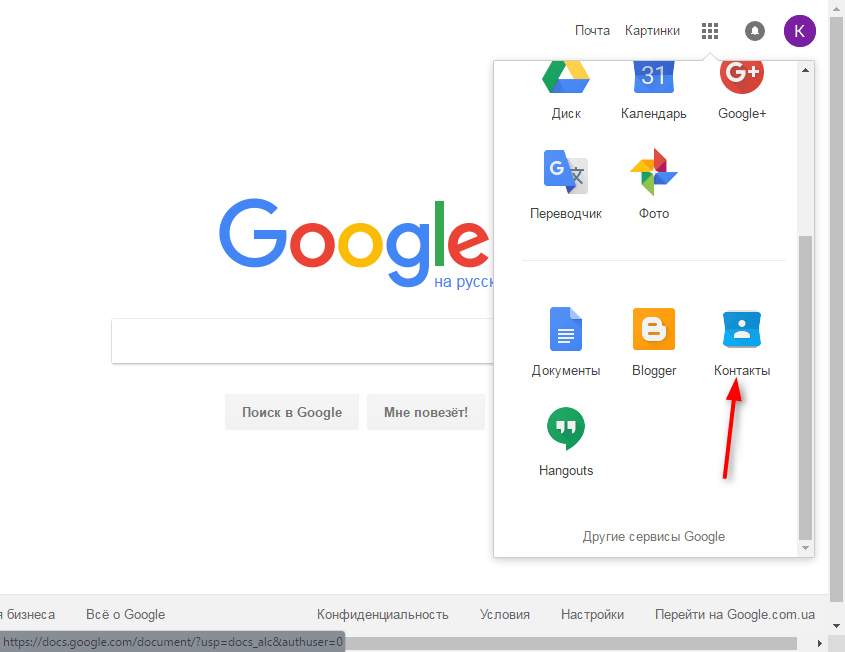Open Google Drive (Диск) app icon
This screenshot has width=845, height=652.
point(566,80)
